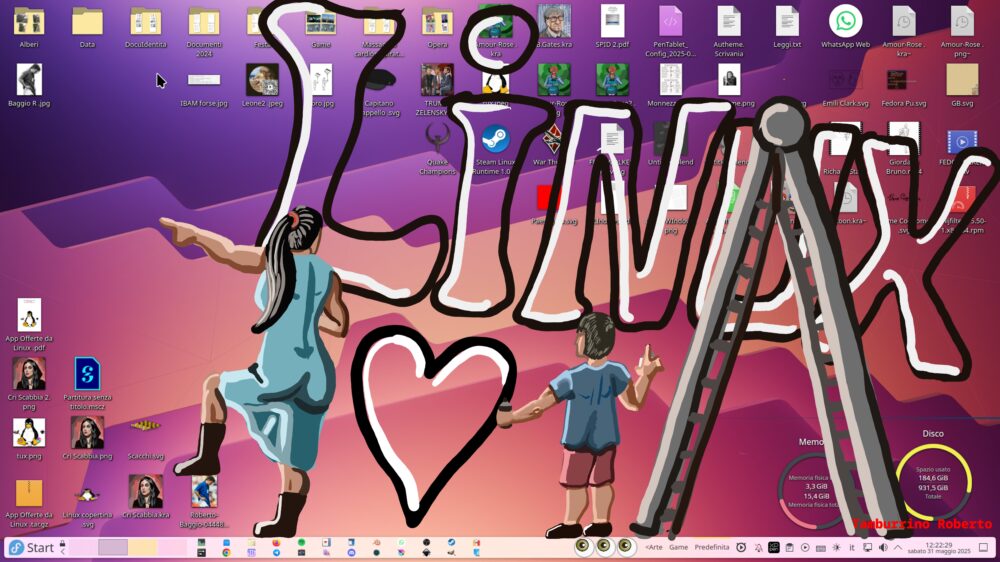Open Telegram from the taskbar
Image resolution: width=1000 pixels, height=562 pixels.
tap(276, 552)
